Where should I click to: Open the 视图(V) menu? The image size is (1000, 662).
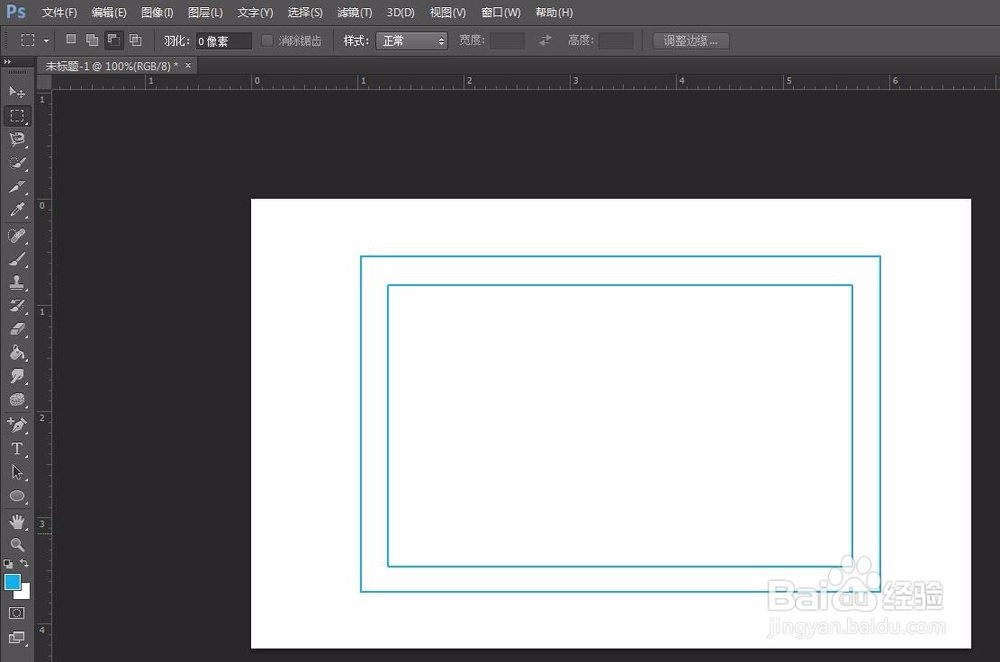point(448,12)
